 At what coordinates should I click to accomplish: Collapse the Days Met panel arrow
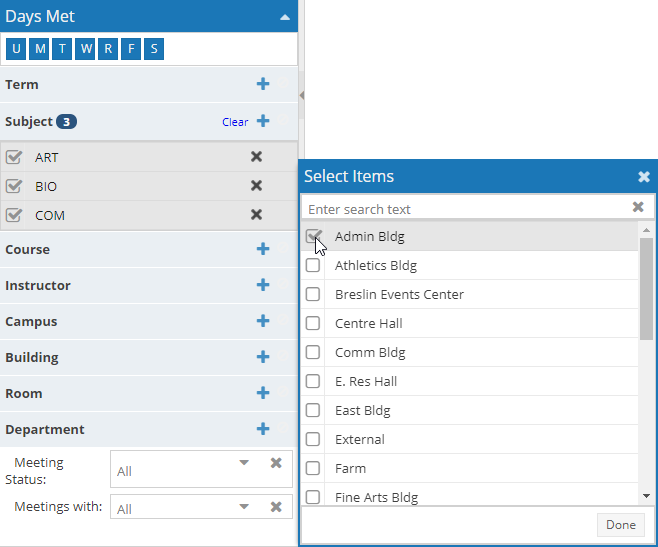pos(285,17)
